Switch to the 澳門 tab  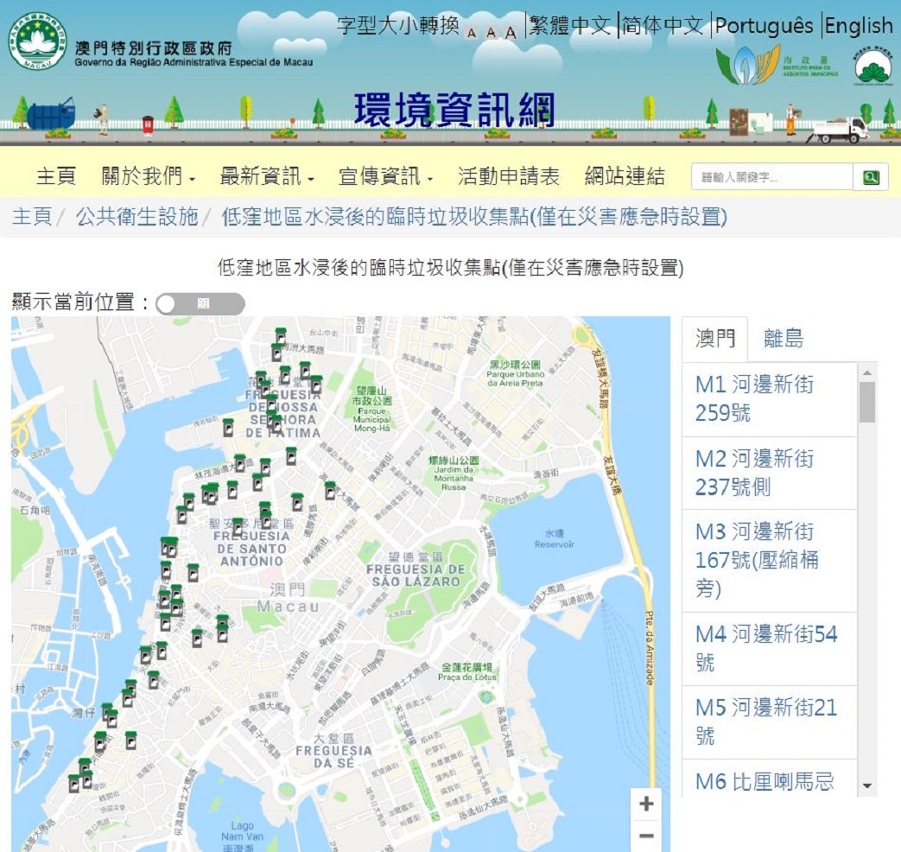click(x=715, y=339)
